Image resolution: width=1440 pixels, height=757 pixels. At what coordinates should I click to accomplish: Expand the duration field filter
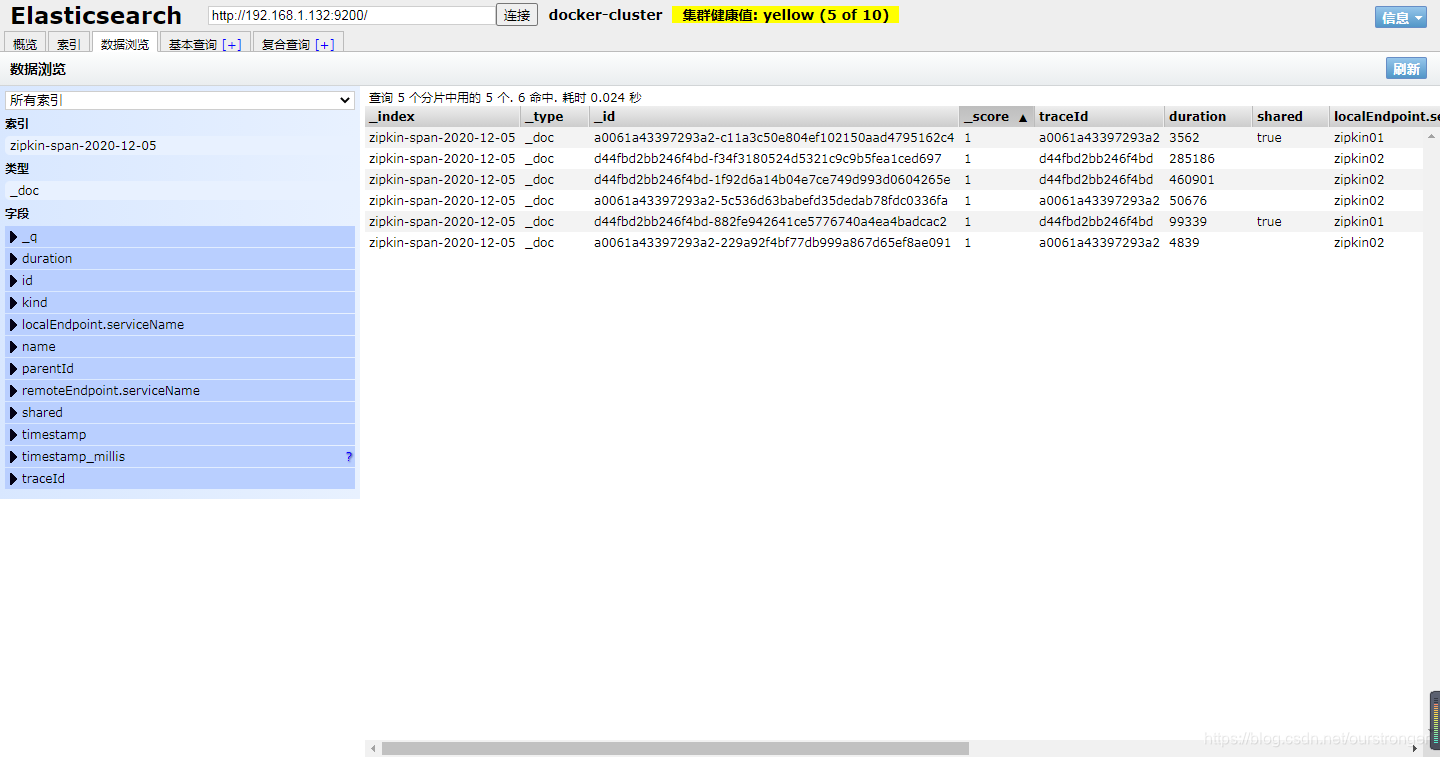pos(180,259)
